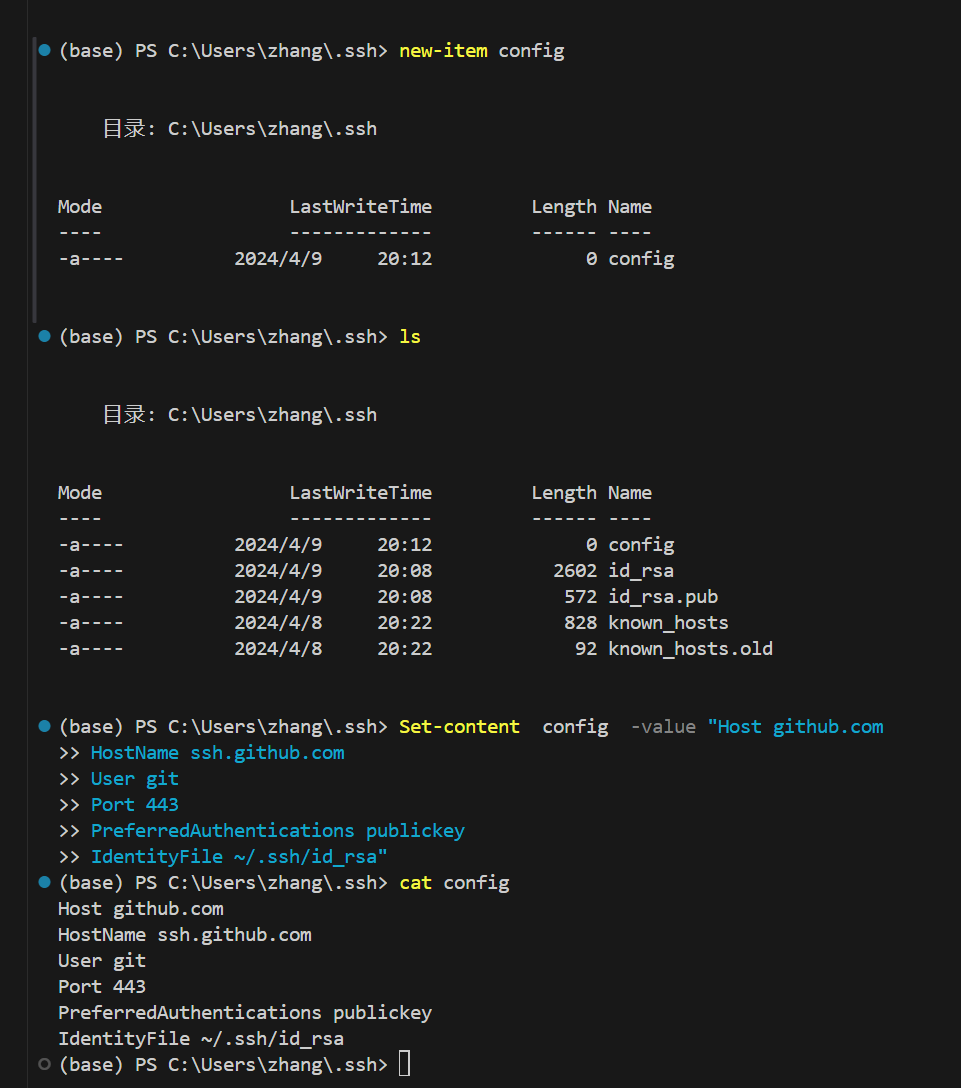This screenshot has height=1088, width=961.
Task: Click the decoration next to cat config
Action: point(43,881)
